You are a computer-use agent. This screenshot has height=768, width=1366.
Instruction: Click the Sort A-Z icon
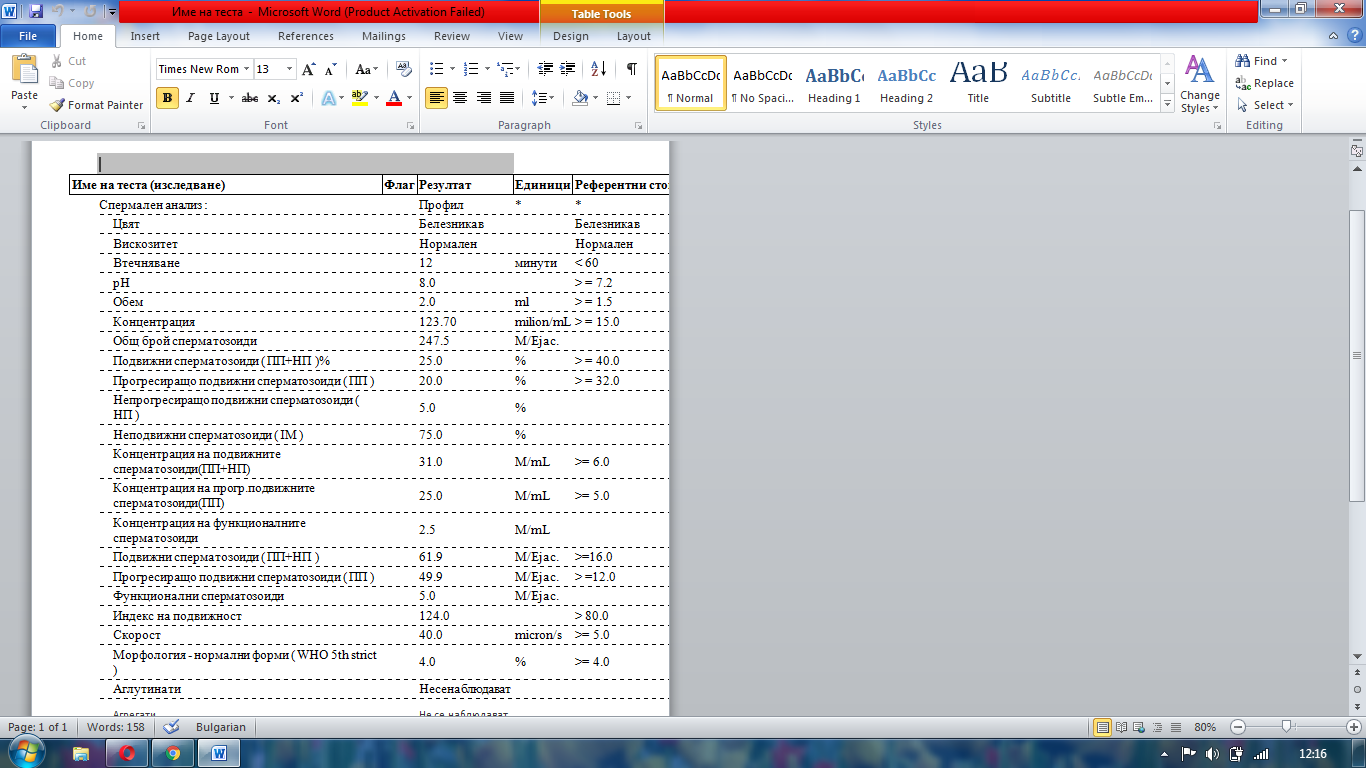tap(599, 69)
